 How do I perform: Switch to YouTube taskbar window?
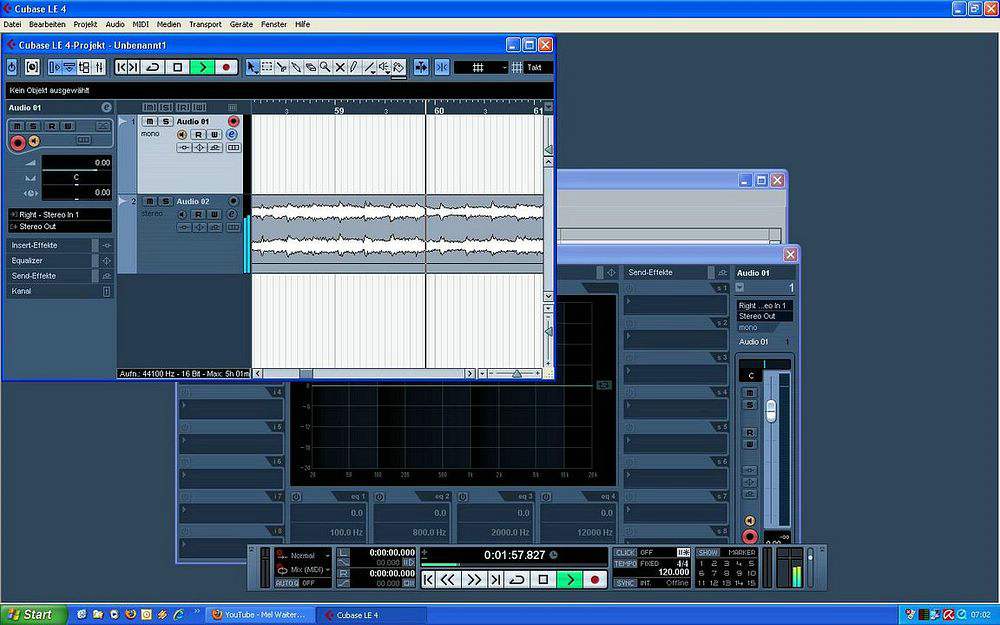(x=258, y=615)
